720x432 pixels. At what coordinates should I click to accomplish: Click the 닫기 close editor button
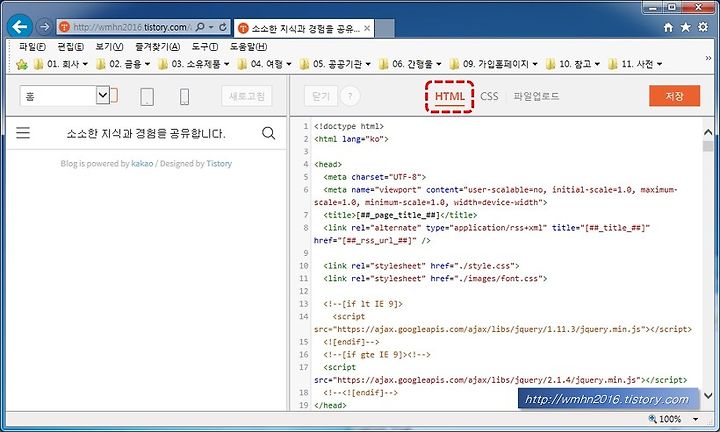point(321,96)
